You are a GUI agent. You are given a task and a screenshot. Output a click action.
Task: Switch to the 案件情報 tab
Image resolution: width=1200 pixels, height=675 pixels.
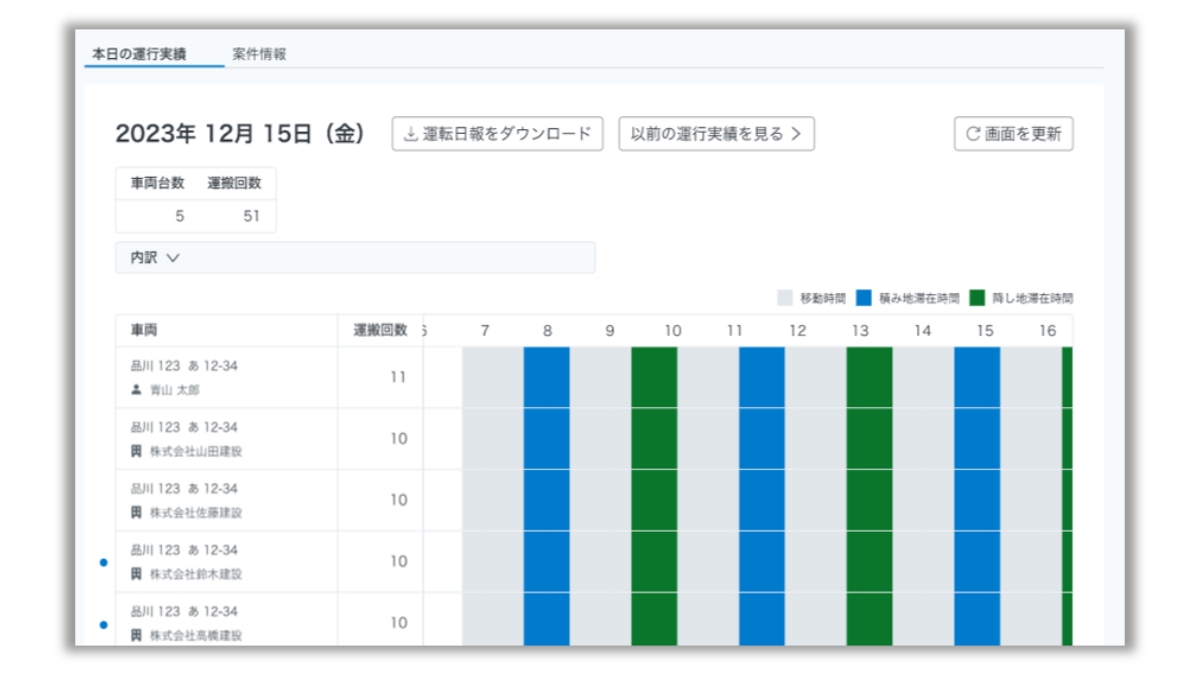259,55
